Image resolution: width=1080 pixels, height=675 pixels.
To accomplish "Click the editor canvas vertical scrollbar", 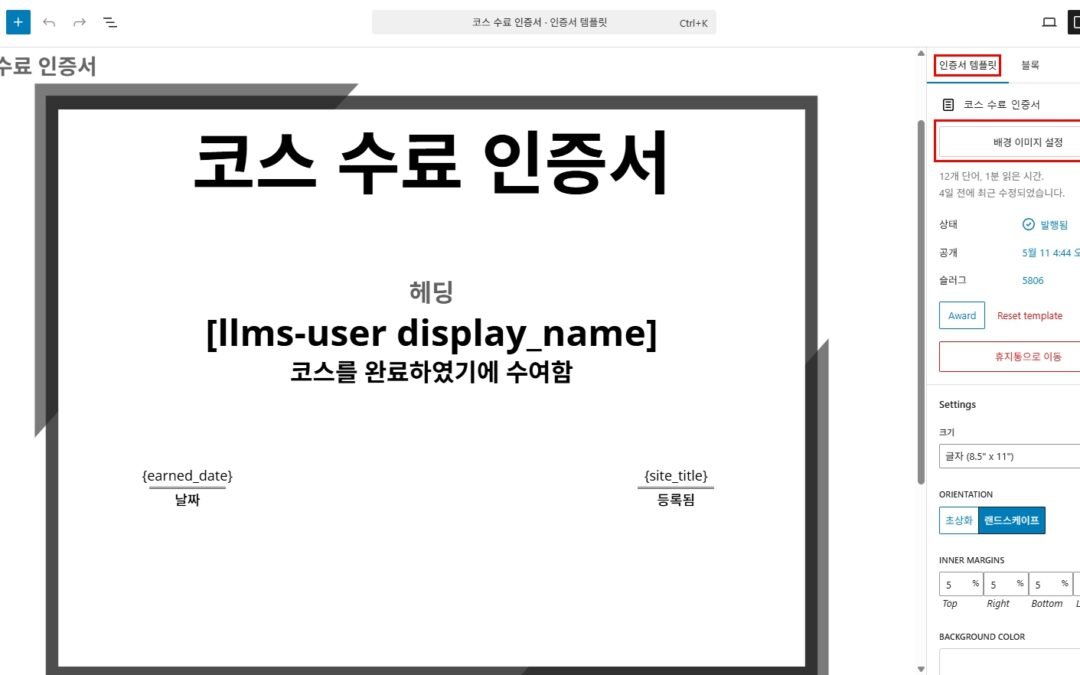I will pyautogui.click(x=921, y=302).
